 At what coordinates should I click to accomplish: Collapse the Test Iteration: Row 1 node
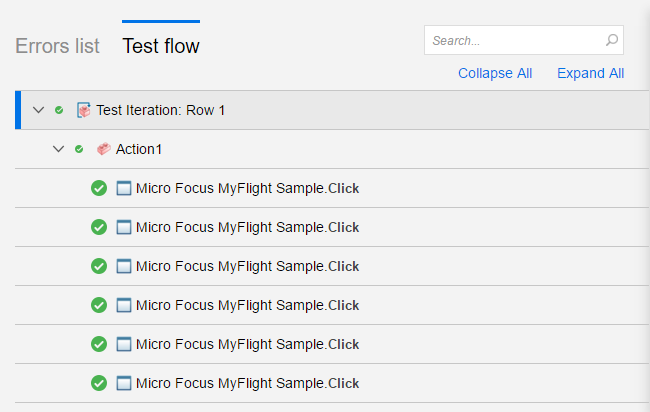click(x=39, y=110)
